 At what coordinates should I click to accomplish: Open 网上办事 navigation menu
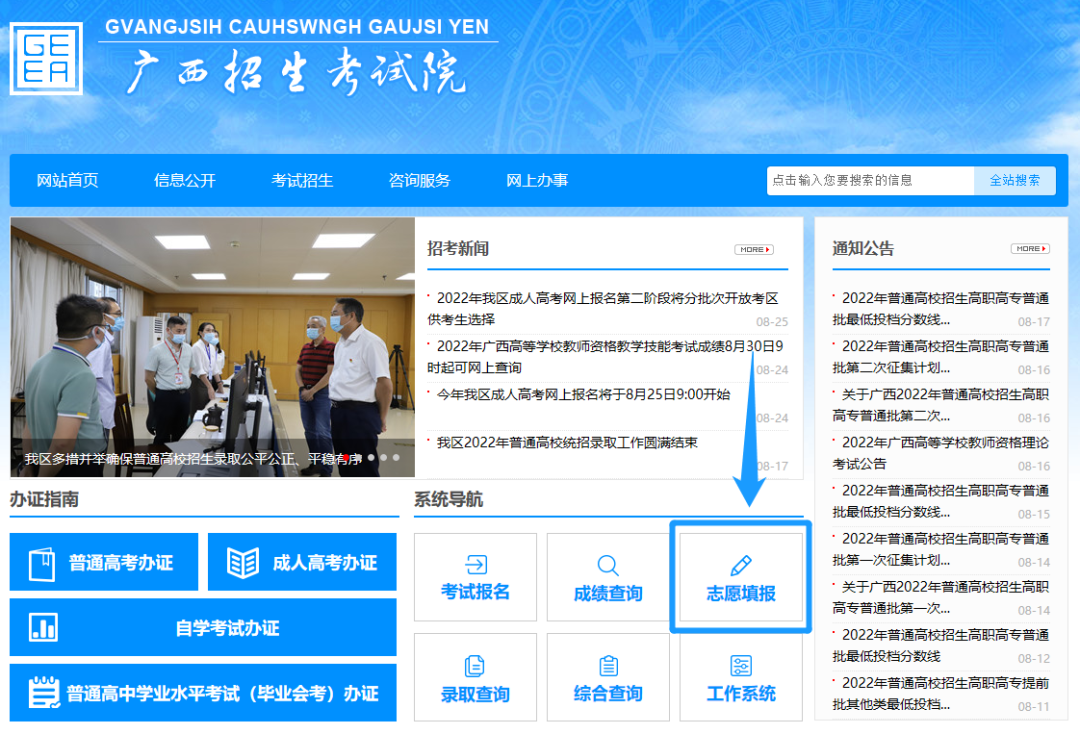pos(537,181)
